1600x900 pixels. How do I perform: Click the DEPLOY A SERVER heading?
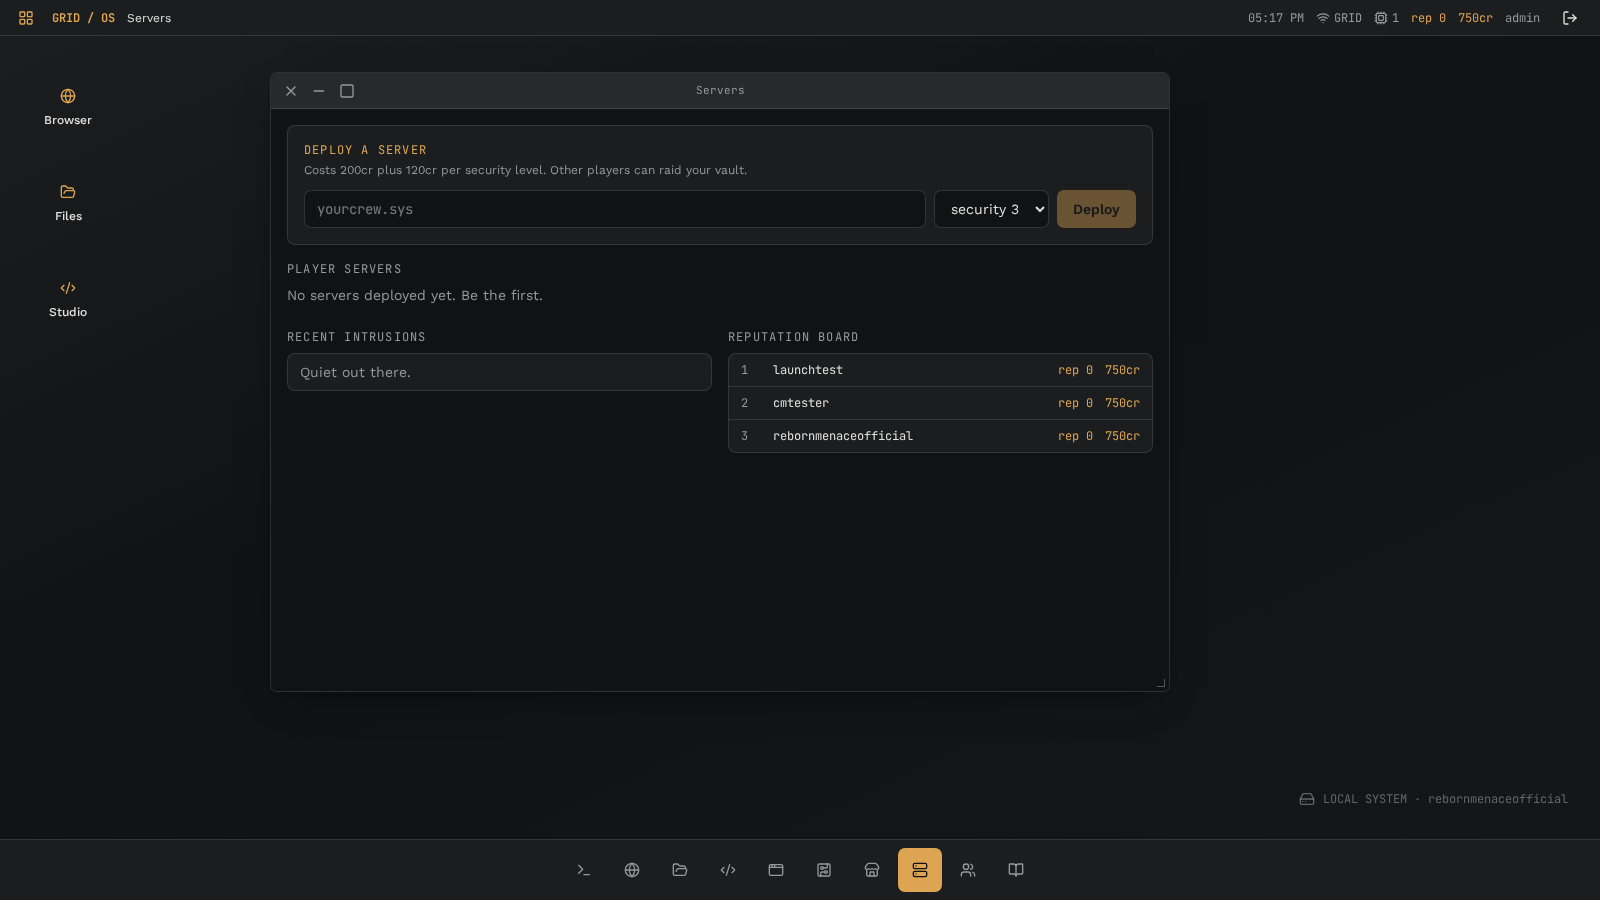[x=365, y=150]
